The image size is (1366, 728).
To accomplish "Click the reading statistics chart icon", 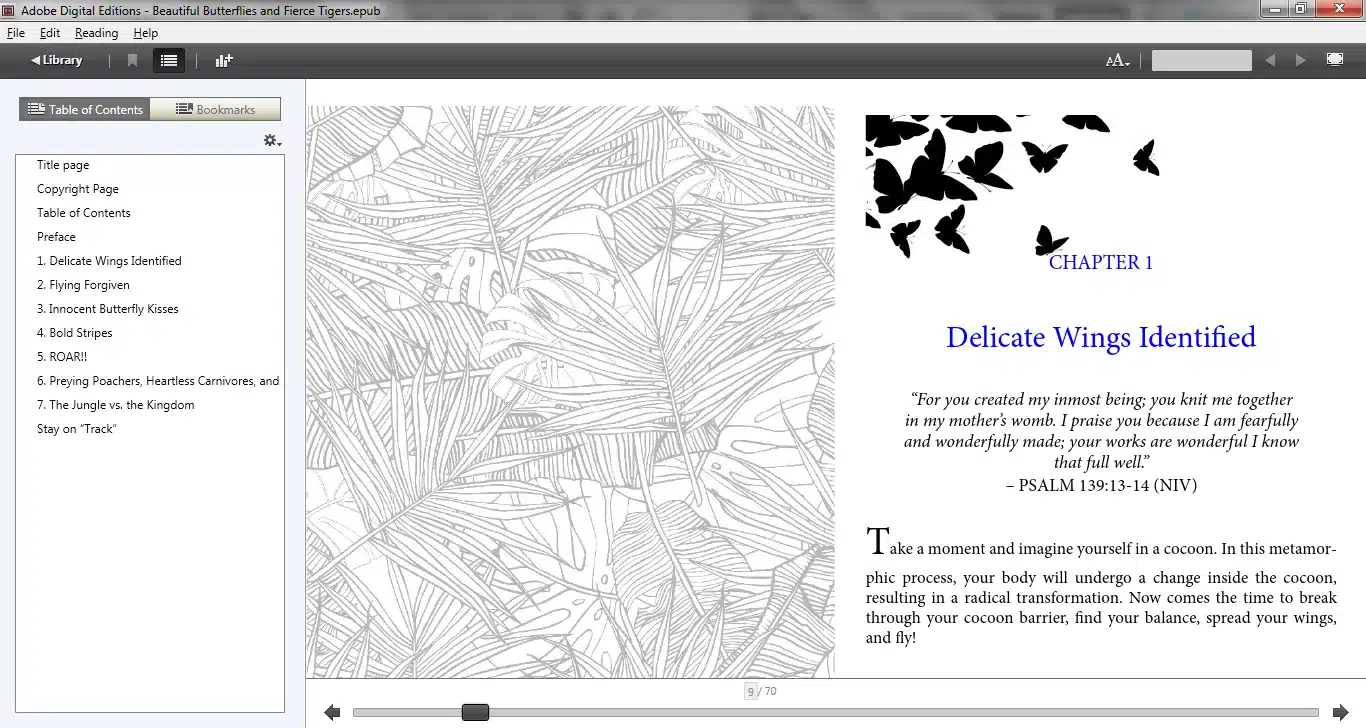I will (x=224, y=61).
